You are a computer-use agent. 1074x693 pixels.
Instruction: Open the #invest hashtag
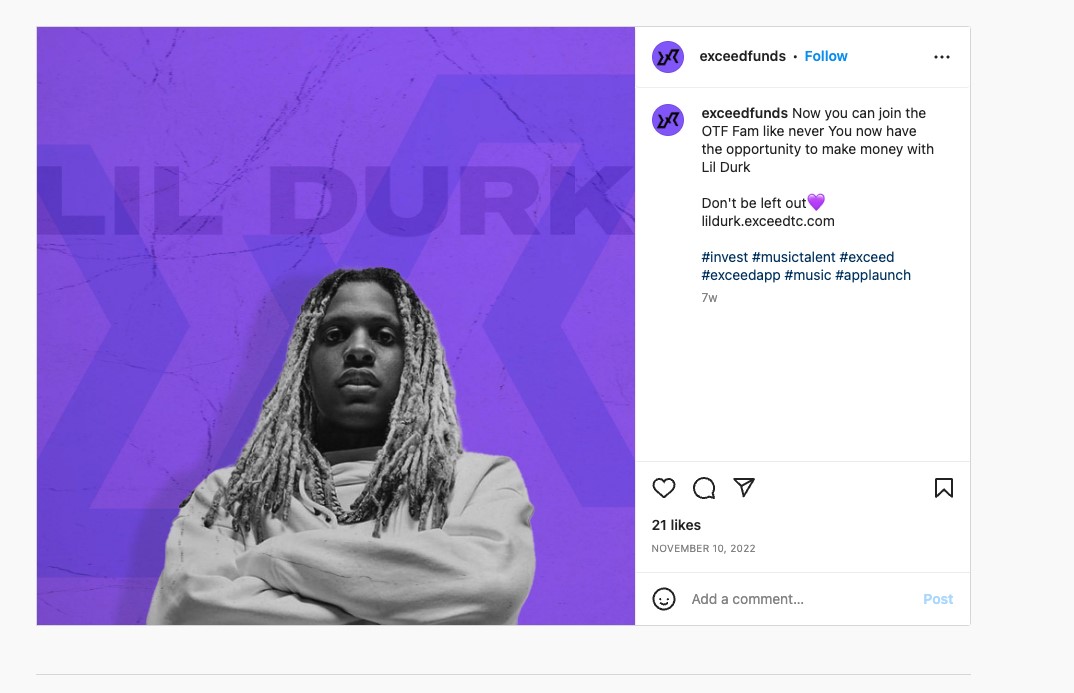(724, 257)
